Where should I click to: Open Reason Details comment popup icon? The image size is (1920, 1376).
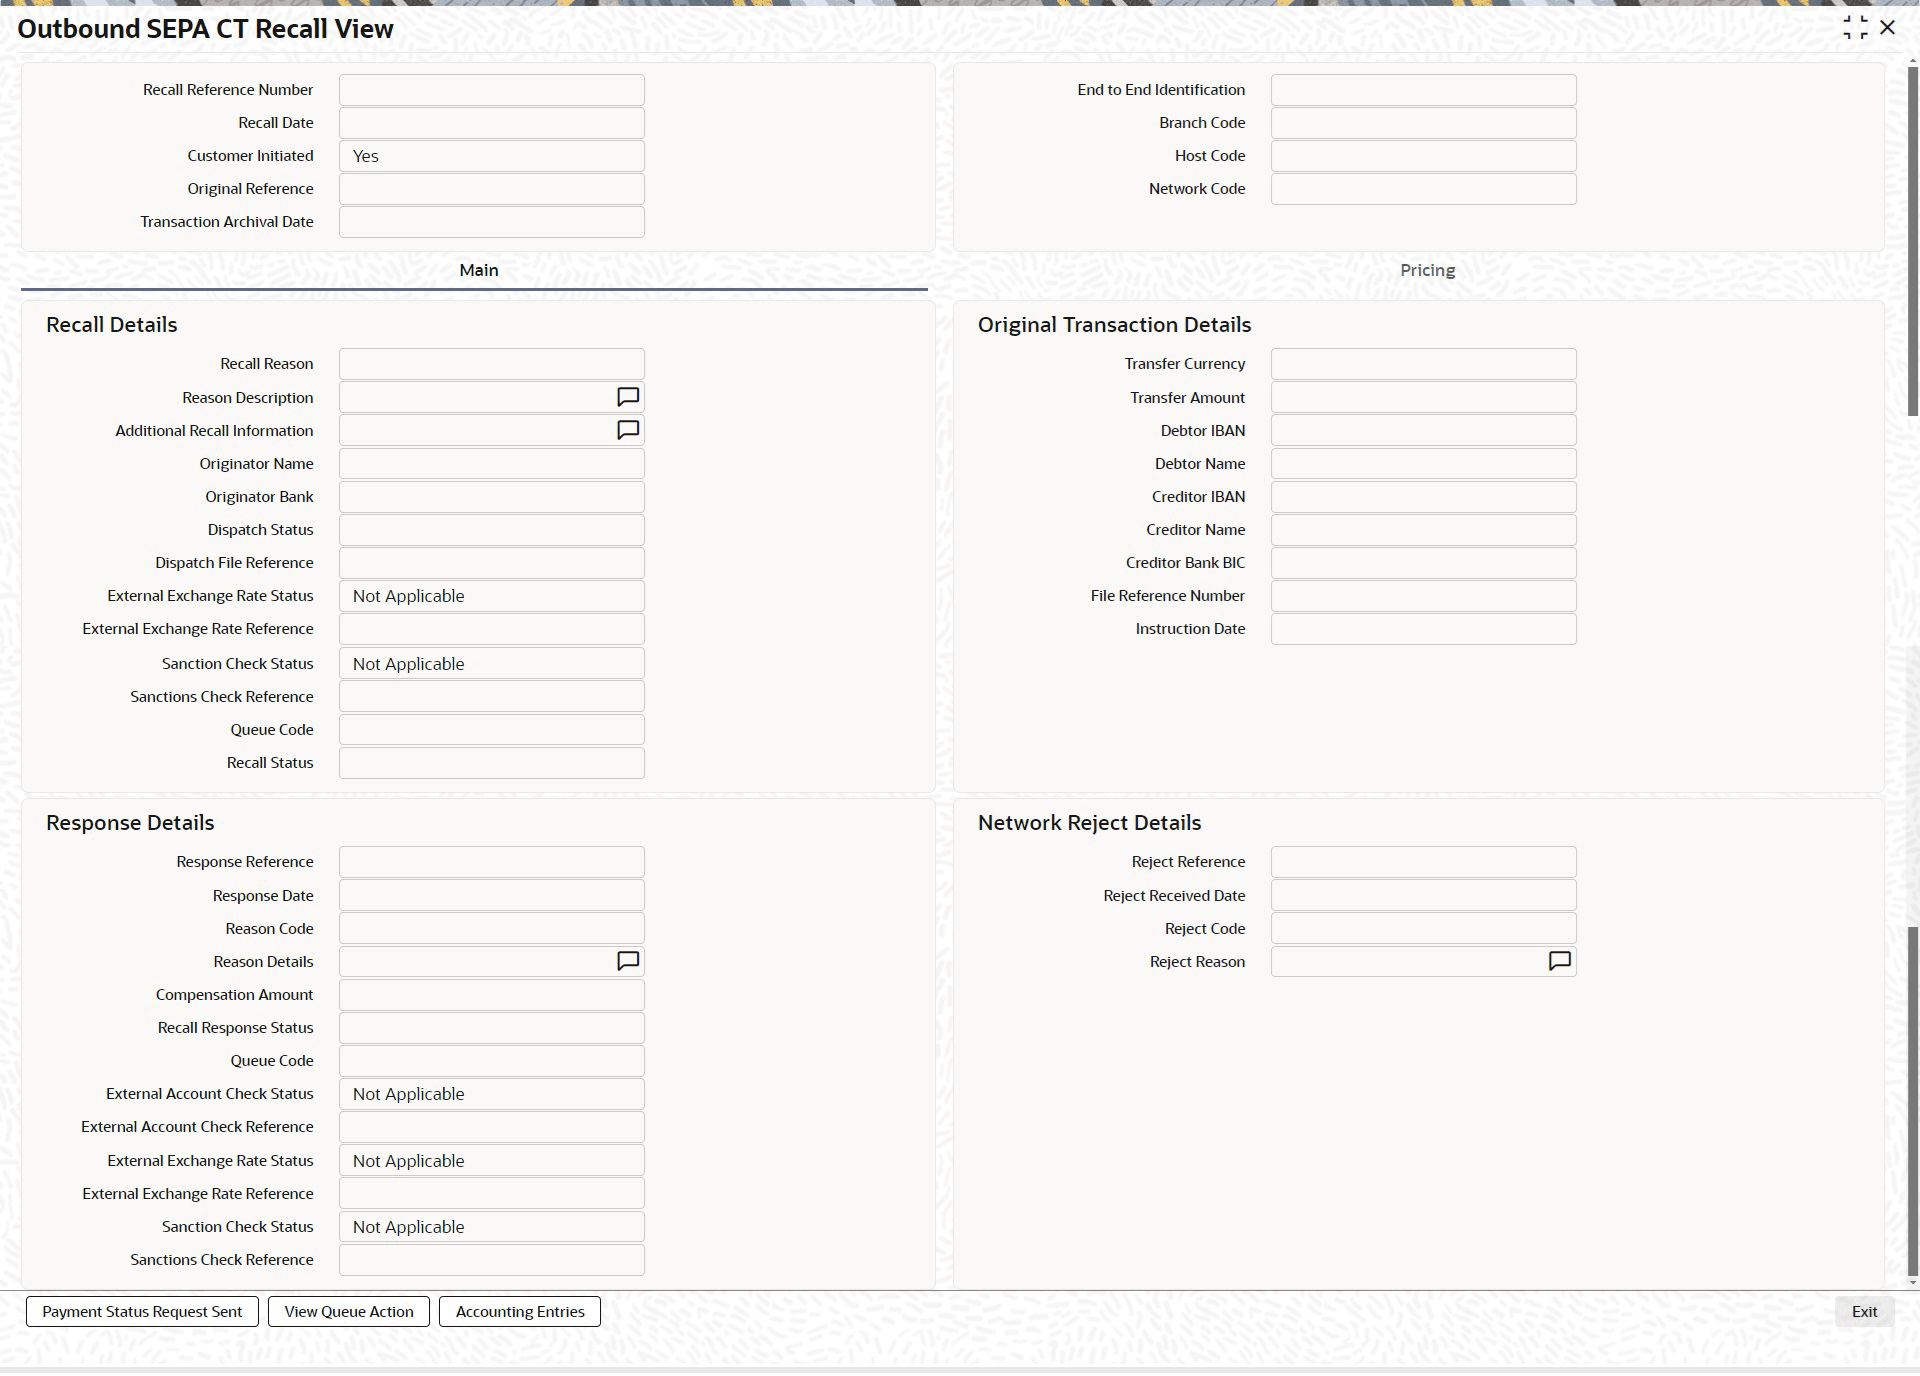click(628, 961)
